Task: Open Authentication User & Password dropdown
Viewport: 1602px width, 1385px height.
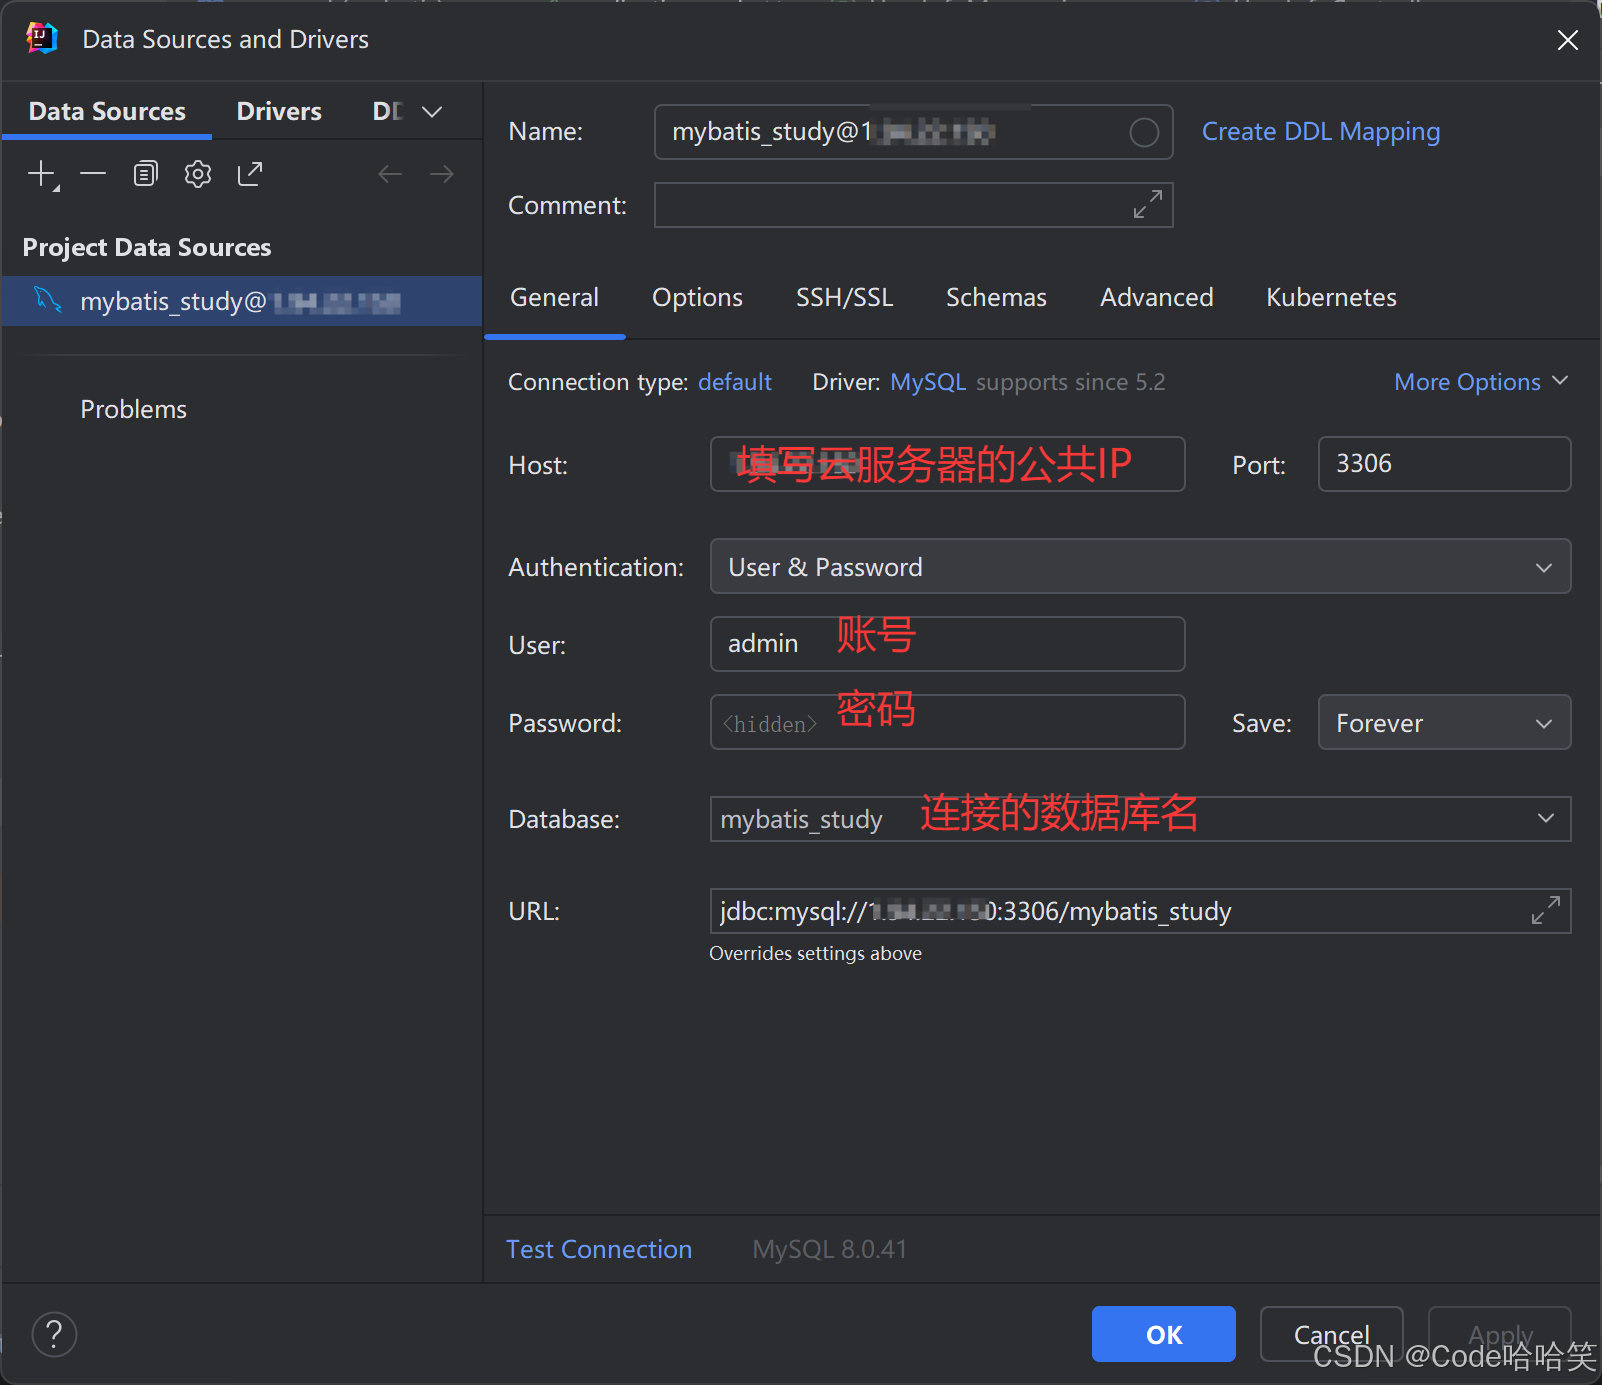Action: [1140, 566]
